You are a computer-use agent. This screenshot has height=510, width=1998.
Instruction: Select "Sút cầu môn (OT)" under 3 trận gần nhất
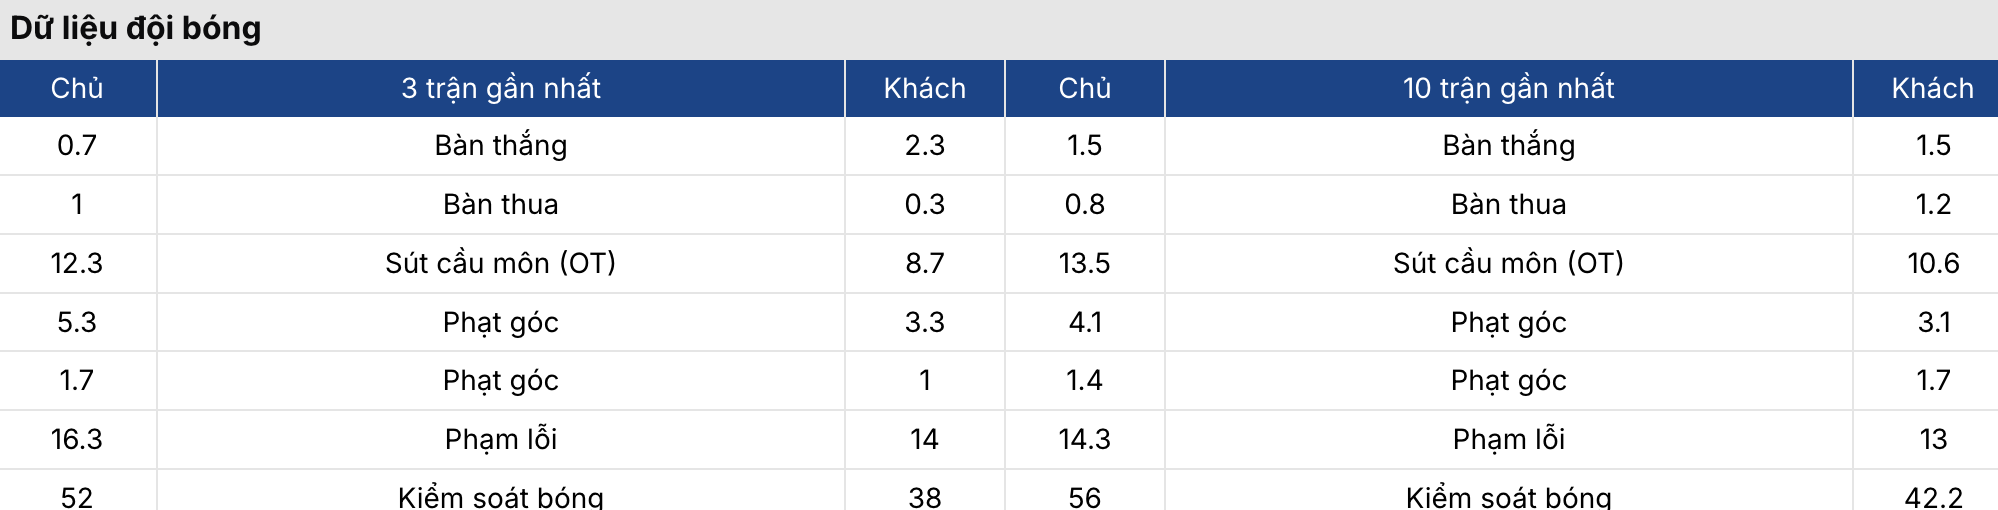(x=500, y=263)
